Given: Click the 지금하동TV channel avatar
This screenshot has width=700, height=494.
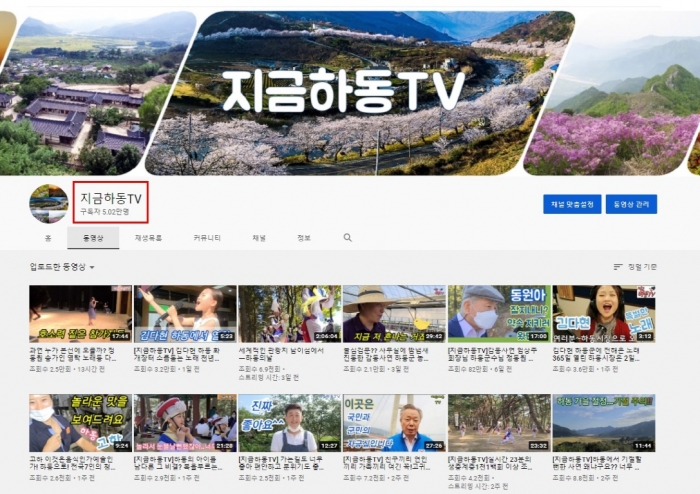Looking at the screenshot, I should pyautogui.click(x=49, y=204).
